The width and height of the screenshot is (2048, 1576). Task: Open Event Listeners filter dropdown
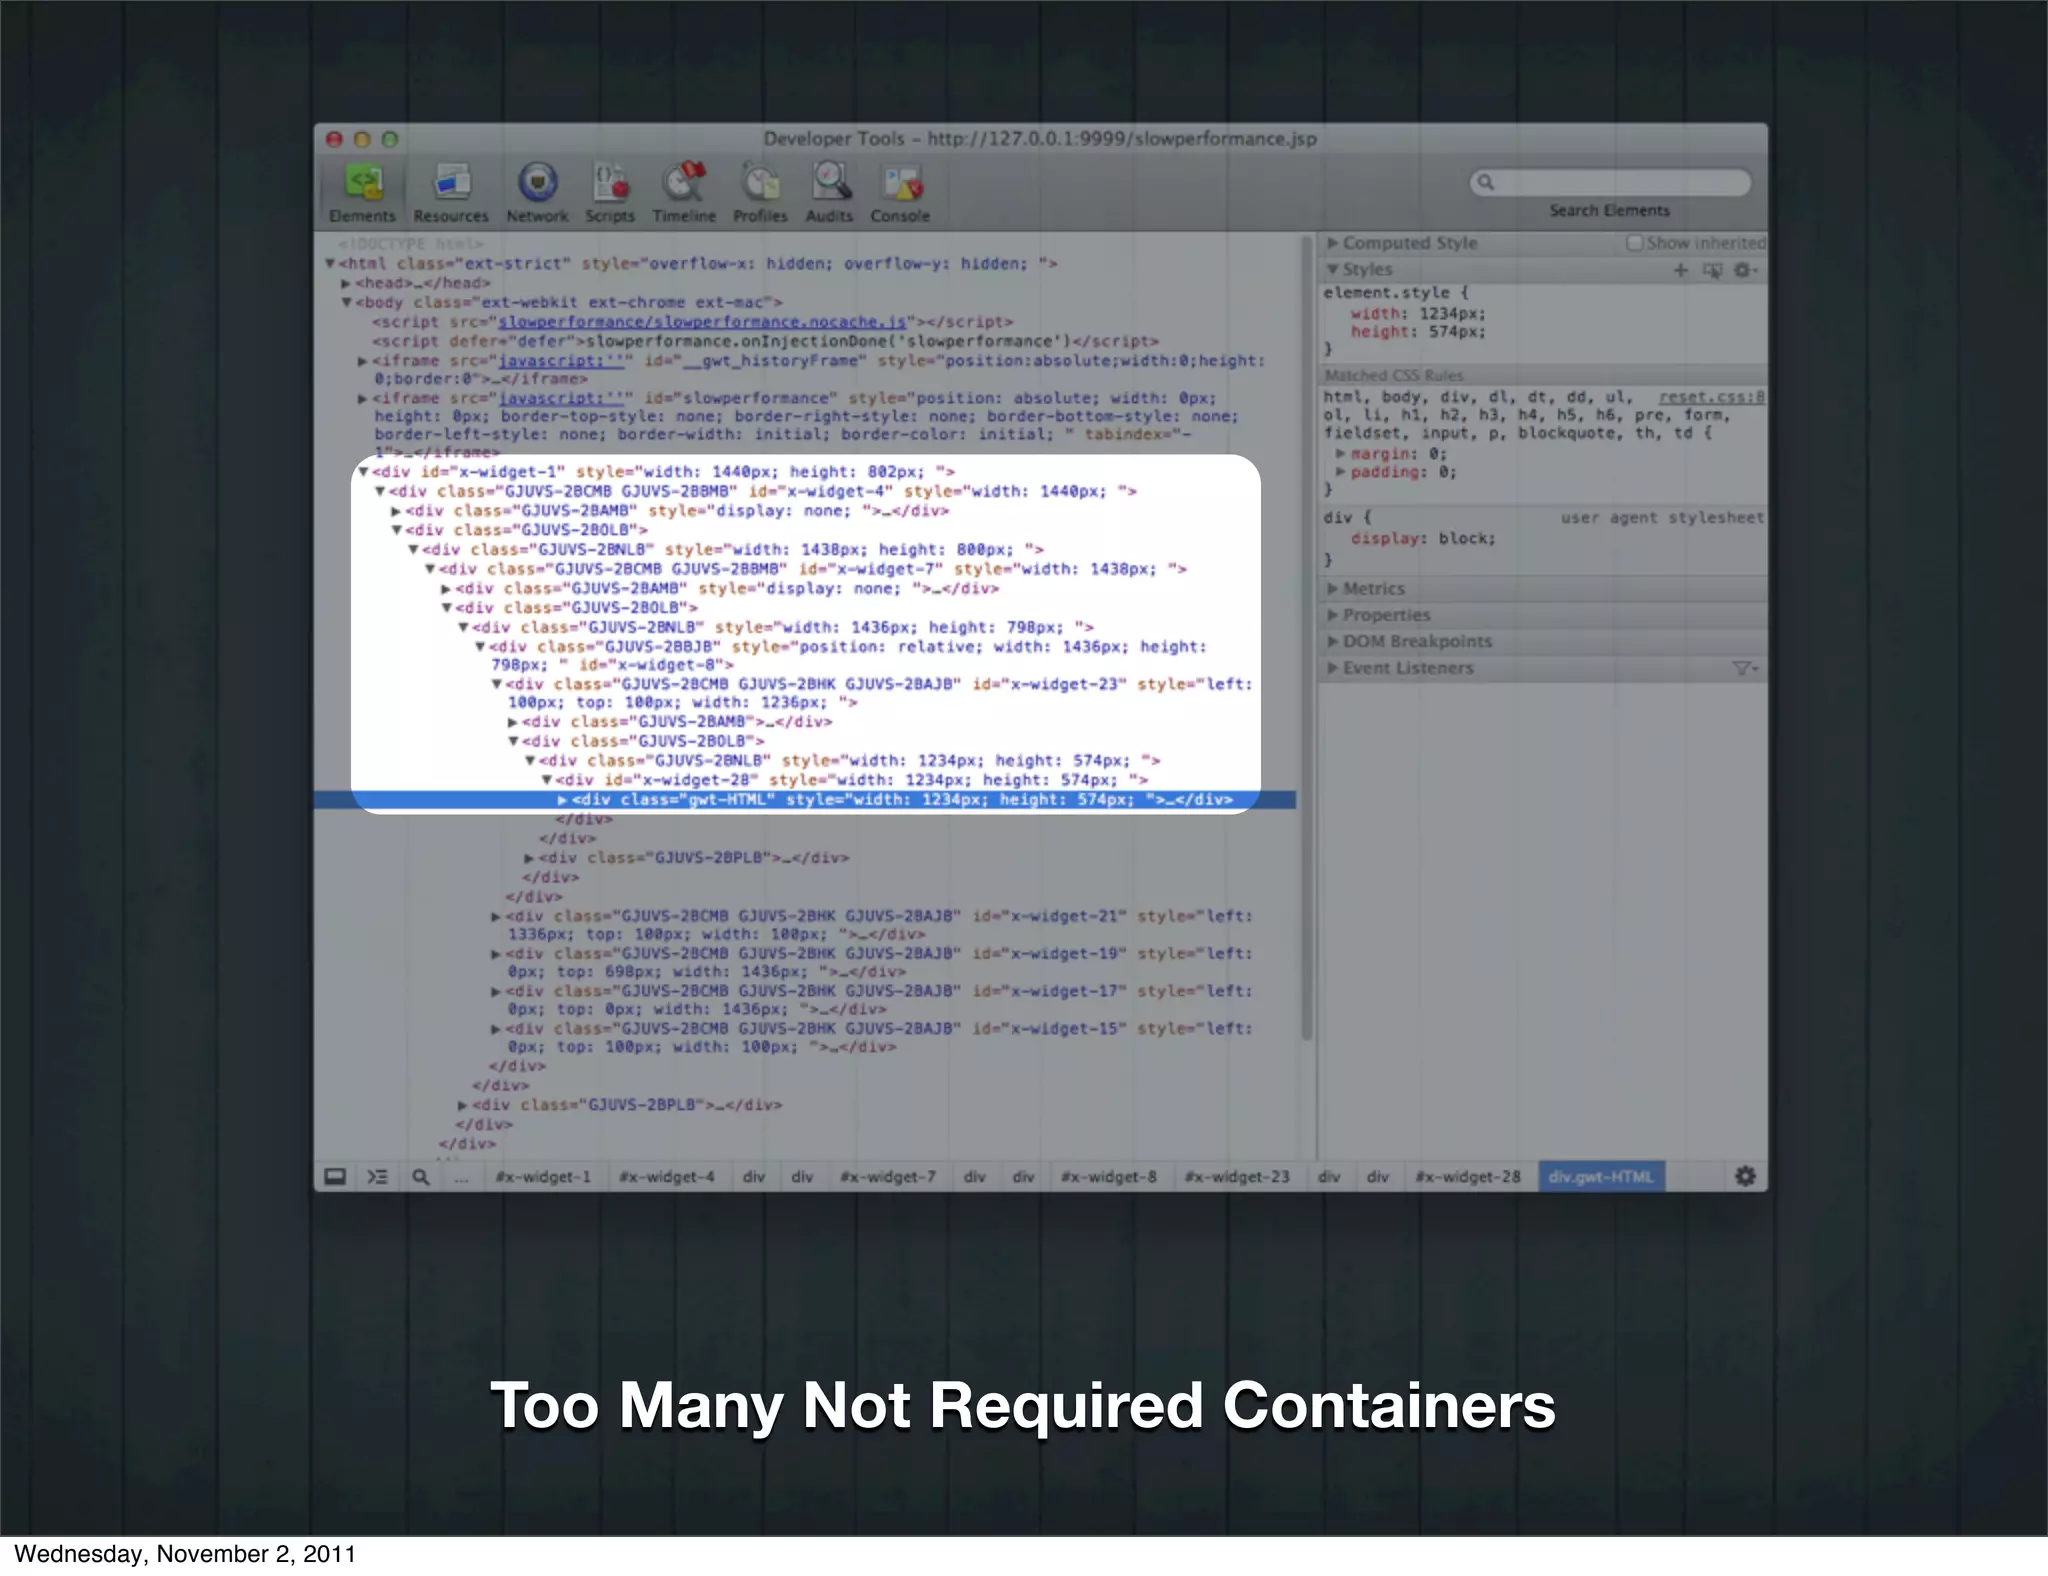(x=1745, y=668)
